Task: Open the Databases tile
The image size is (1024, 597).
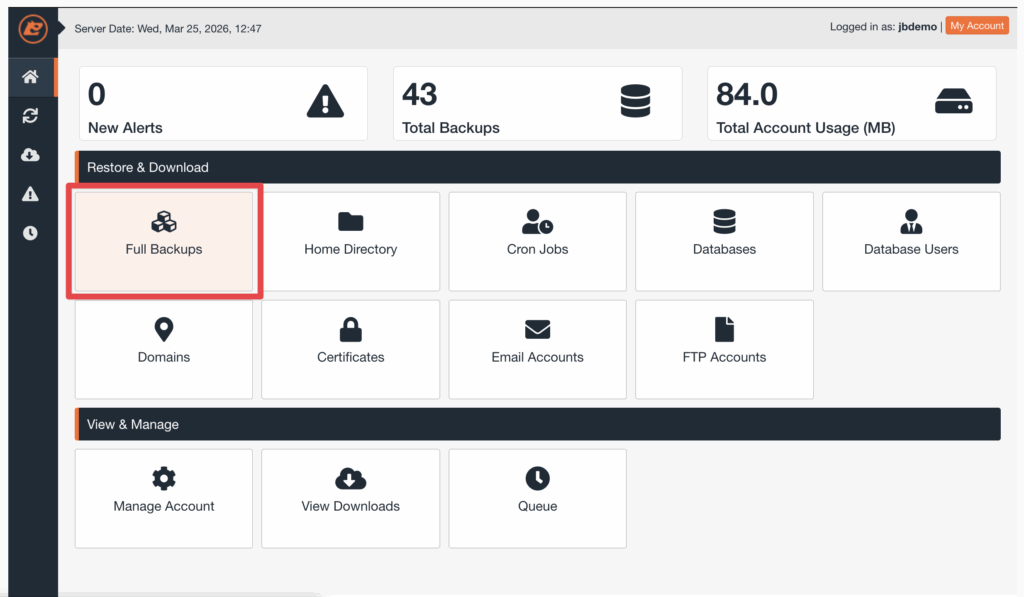Action: point(724,241)
